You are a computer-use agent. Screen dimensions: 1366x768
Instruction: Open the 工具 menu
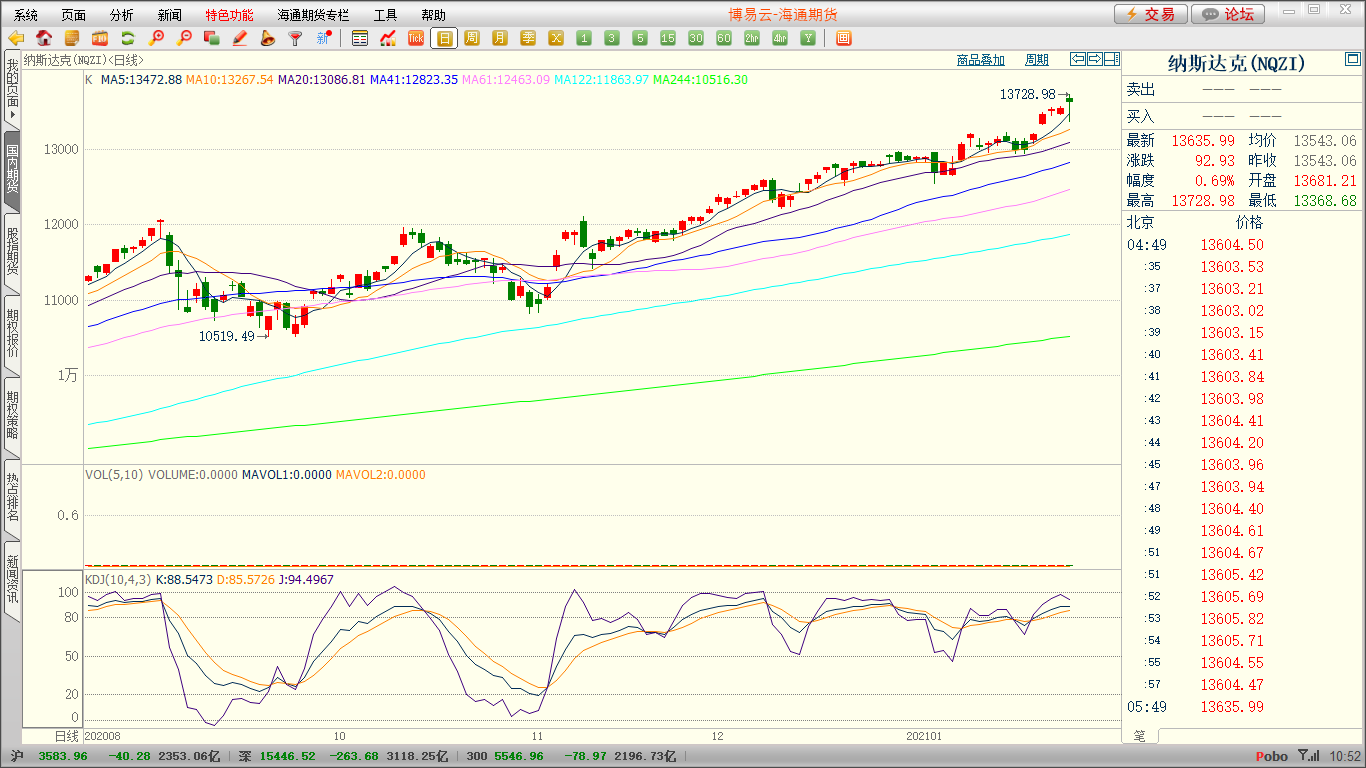[386, 15]
